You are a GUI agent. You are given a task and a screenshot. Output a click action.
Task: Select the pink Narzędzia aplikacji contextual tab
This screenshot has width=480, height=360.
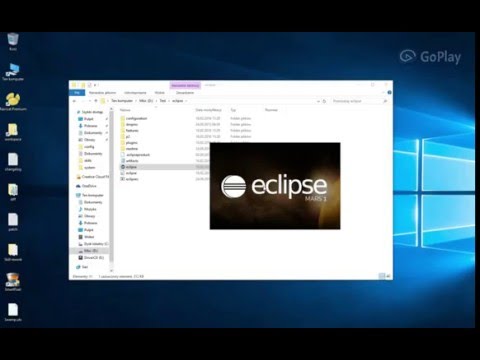pos(185,85)
